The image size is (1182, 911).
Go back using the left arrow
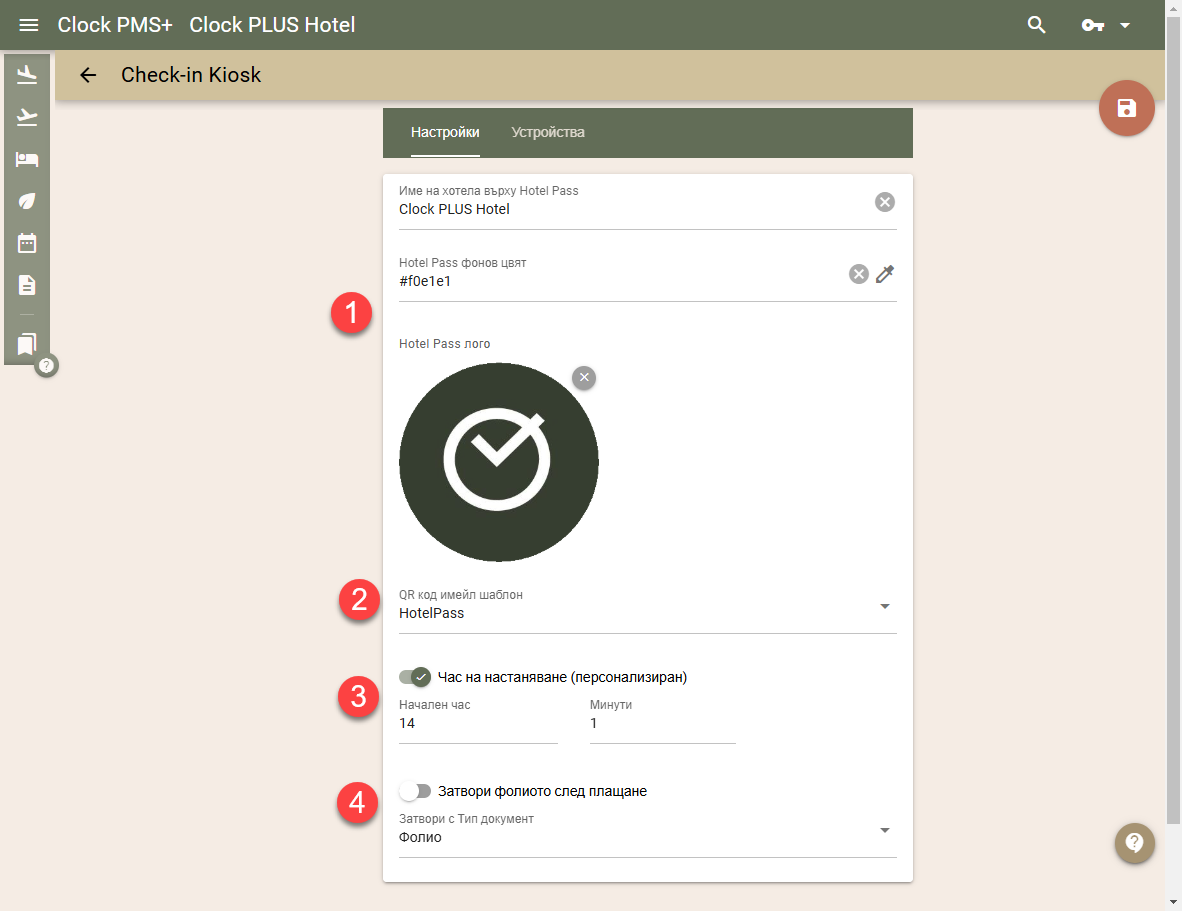point(88,75)
